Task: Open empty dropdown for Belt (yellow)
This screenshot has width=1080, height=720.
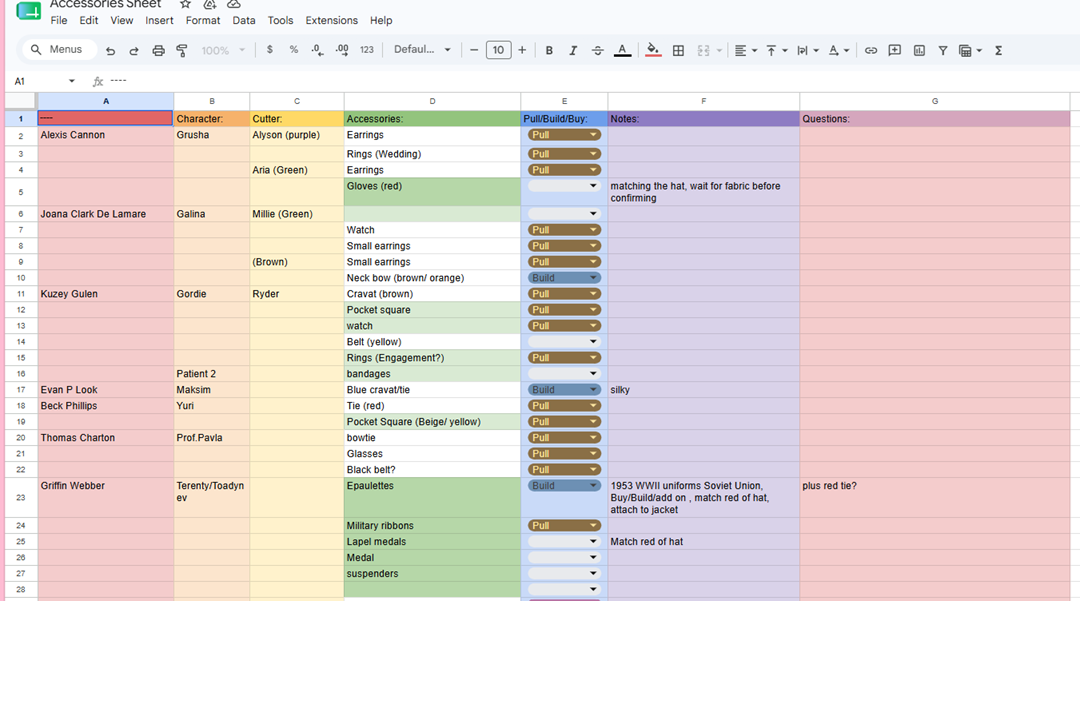Action: (x=564, y=342)
